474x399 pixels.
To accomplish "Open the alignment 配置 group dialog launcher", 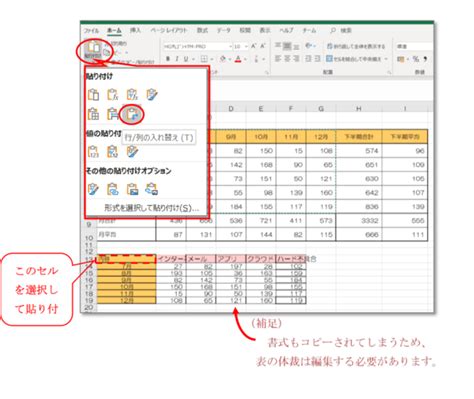I will click(389, 72).
